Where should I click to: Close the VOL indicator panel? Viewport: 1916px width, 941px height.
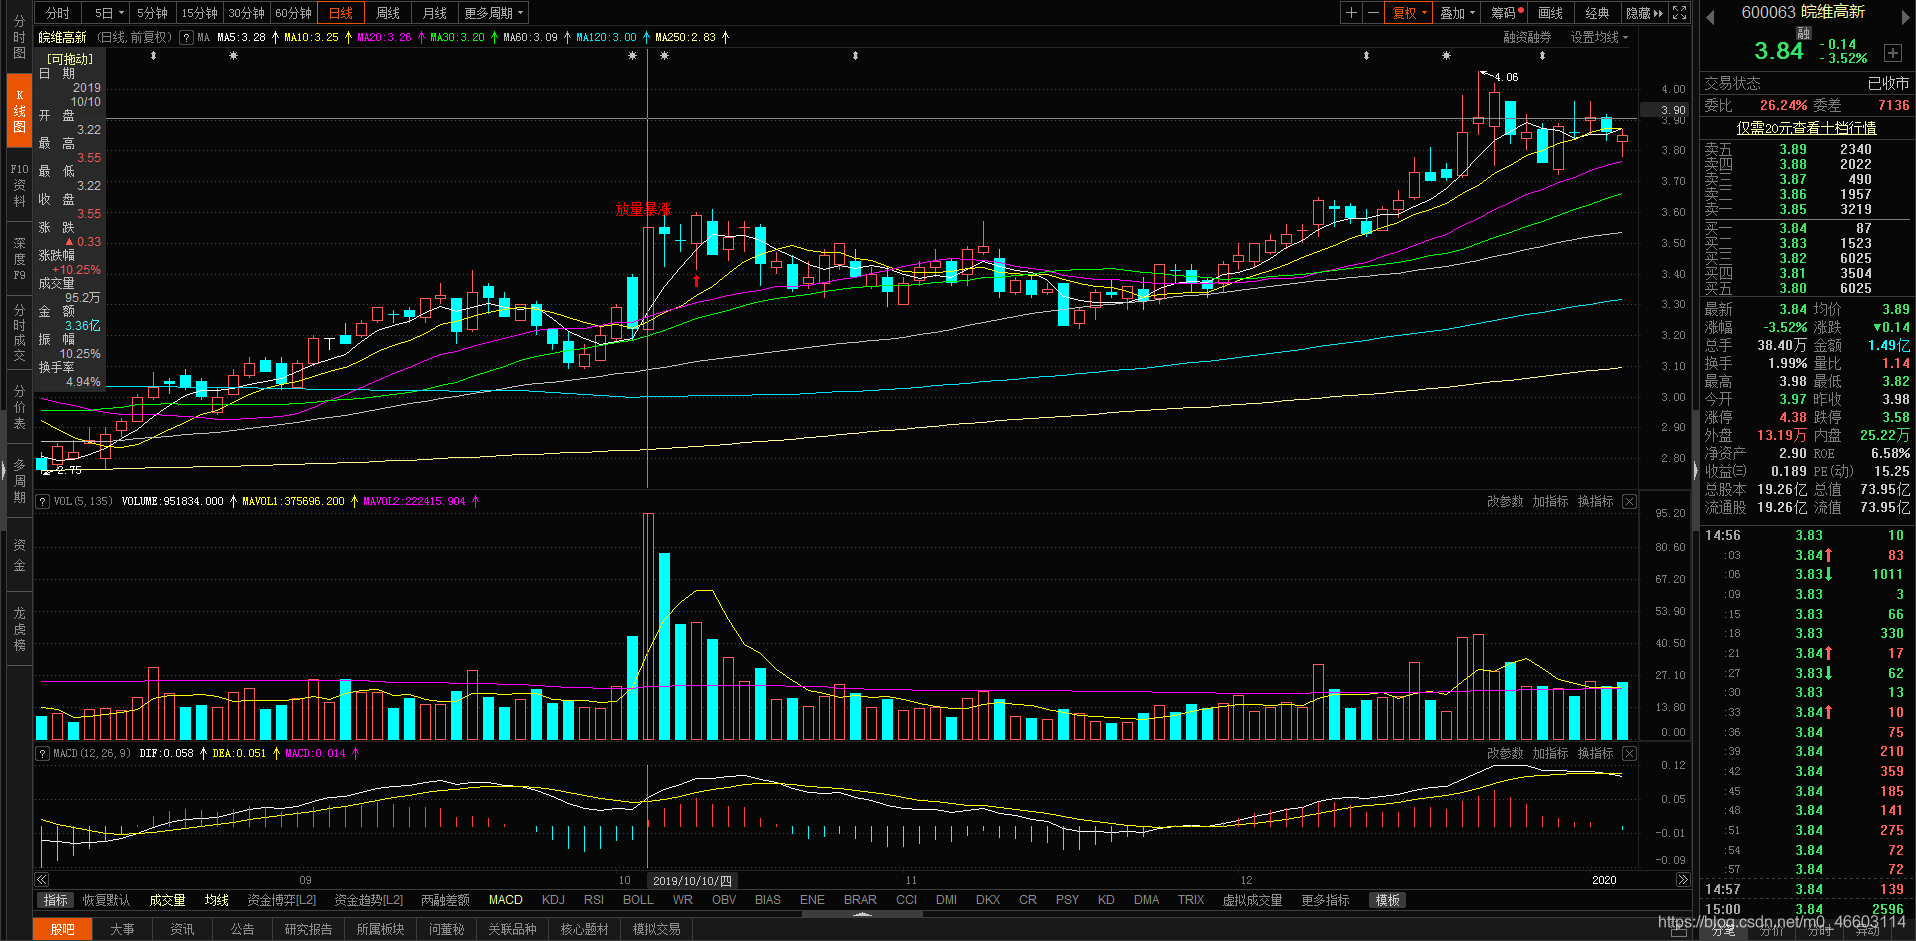coord(1629,501)
